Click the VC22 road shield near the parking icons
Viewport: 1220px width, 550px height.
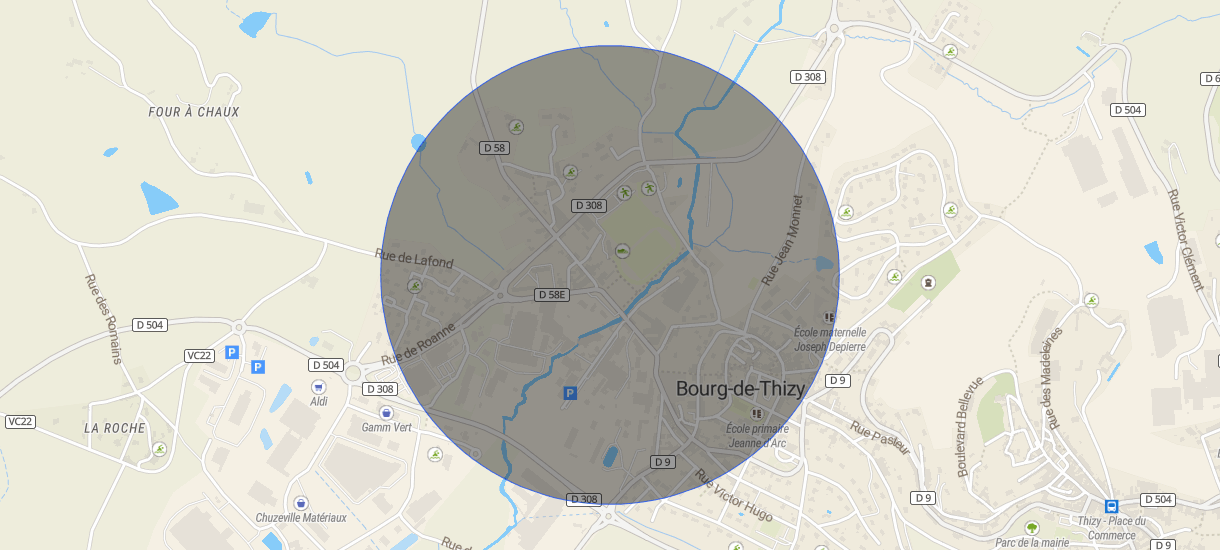pyautogui.click(x=199, y=355)
